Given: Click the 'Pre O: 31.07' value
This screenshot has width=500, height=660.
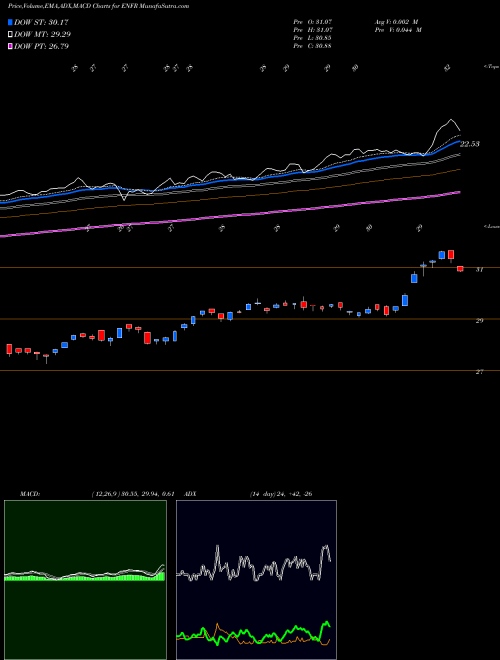Looking at the screenshot, I should point(313,21).
